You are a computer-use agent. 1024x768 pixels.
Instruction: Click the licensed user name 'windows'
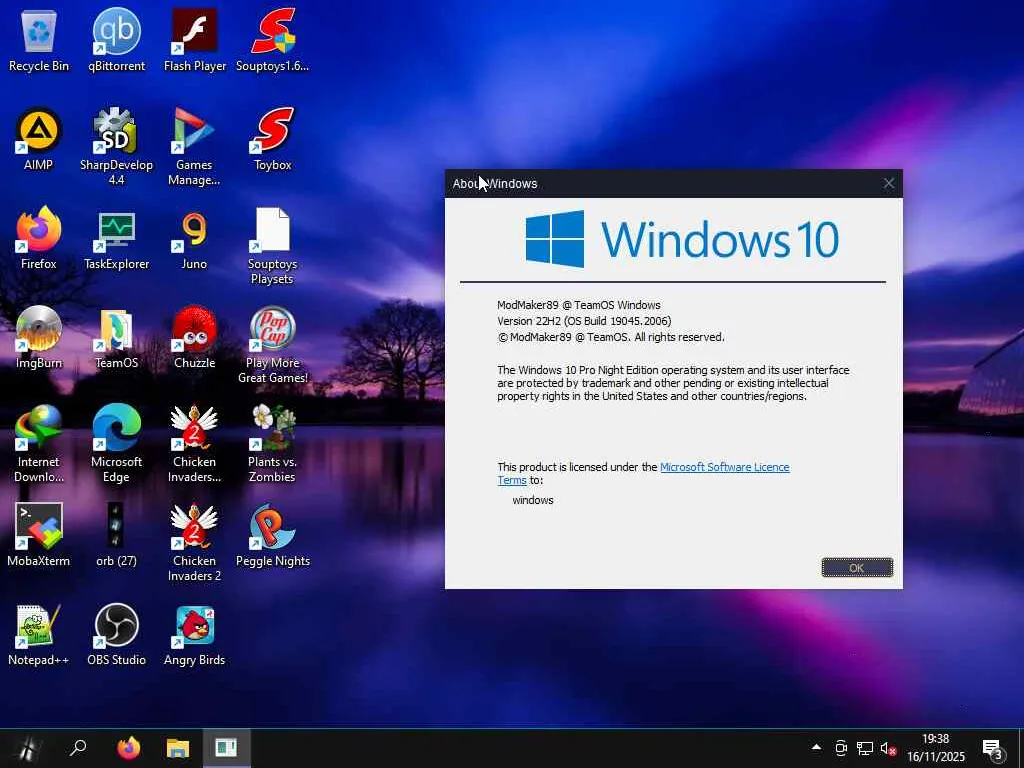tap(533, 500)
